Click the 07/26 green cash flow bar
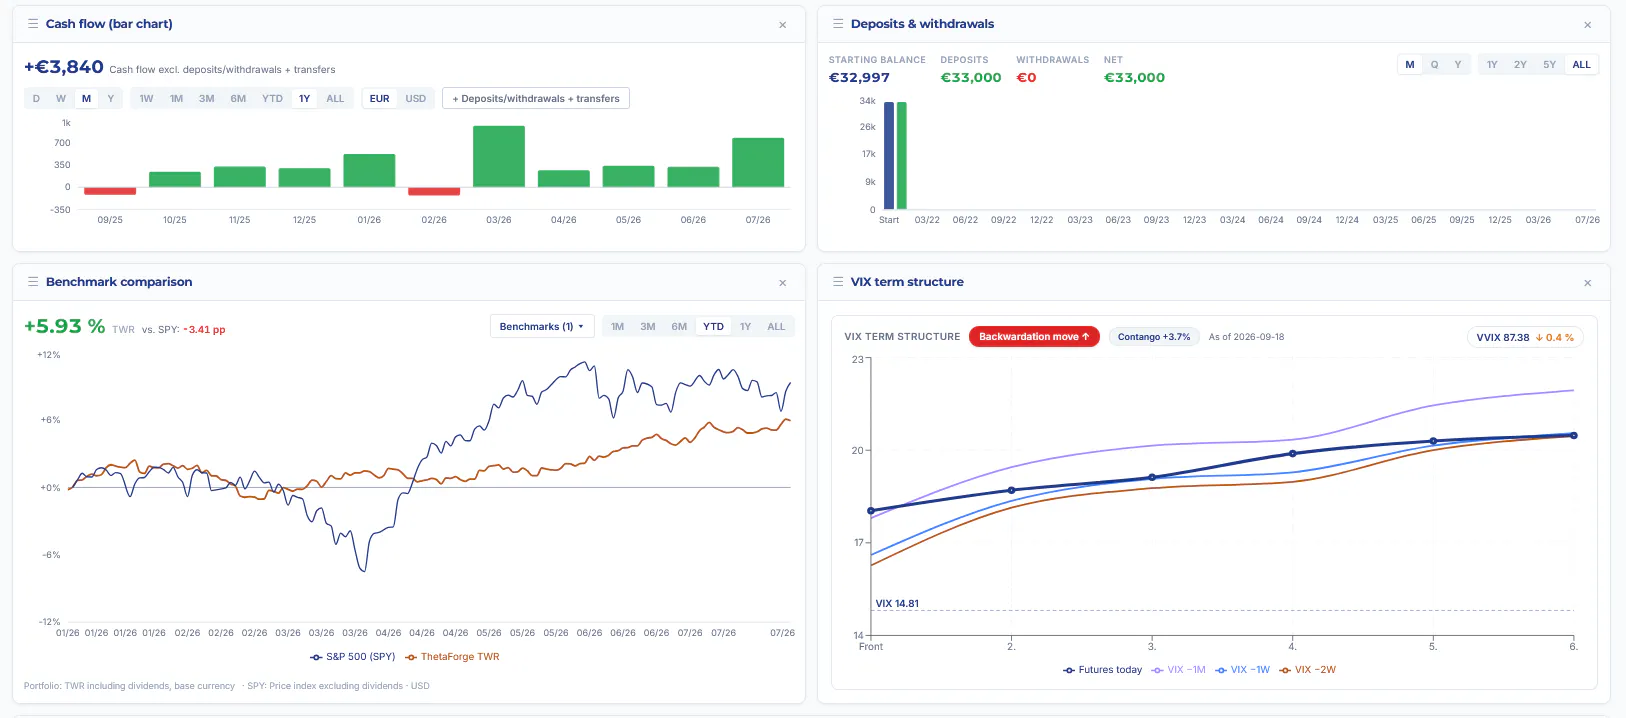The height and width of the screenshot is (718, 1626). click(758, 162)
